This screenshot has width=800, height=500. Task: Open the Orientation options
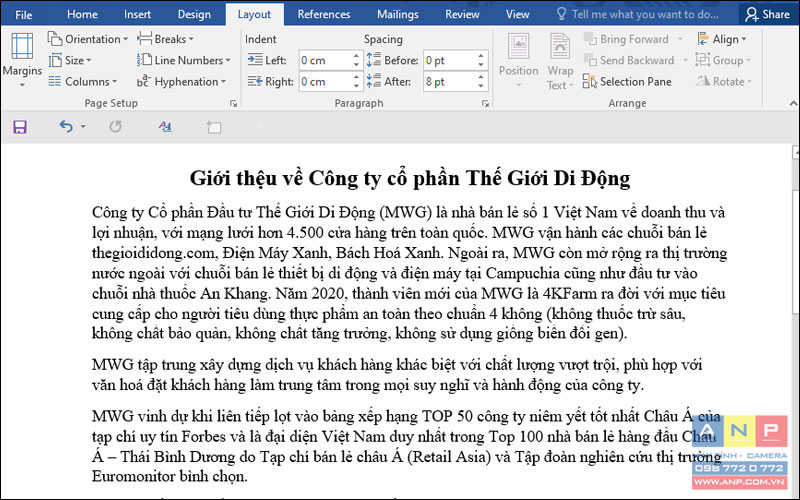[87, 39]
